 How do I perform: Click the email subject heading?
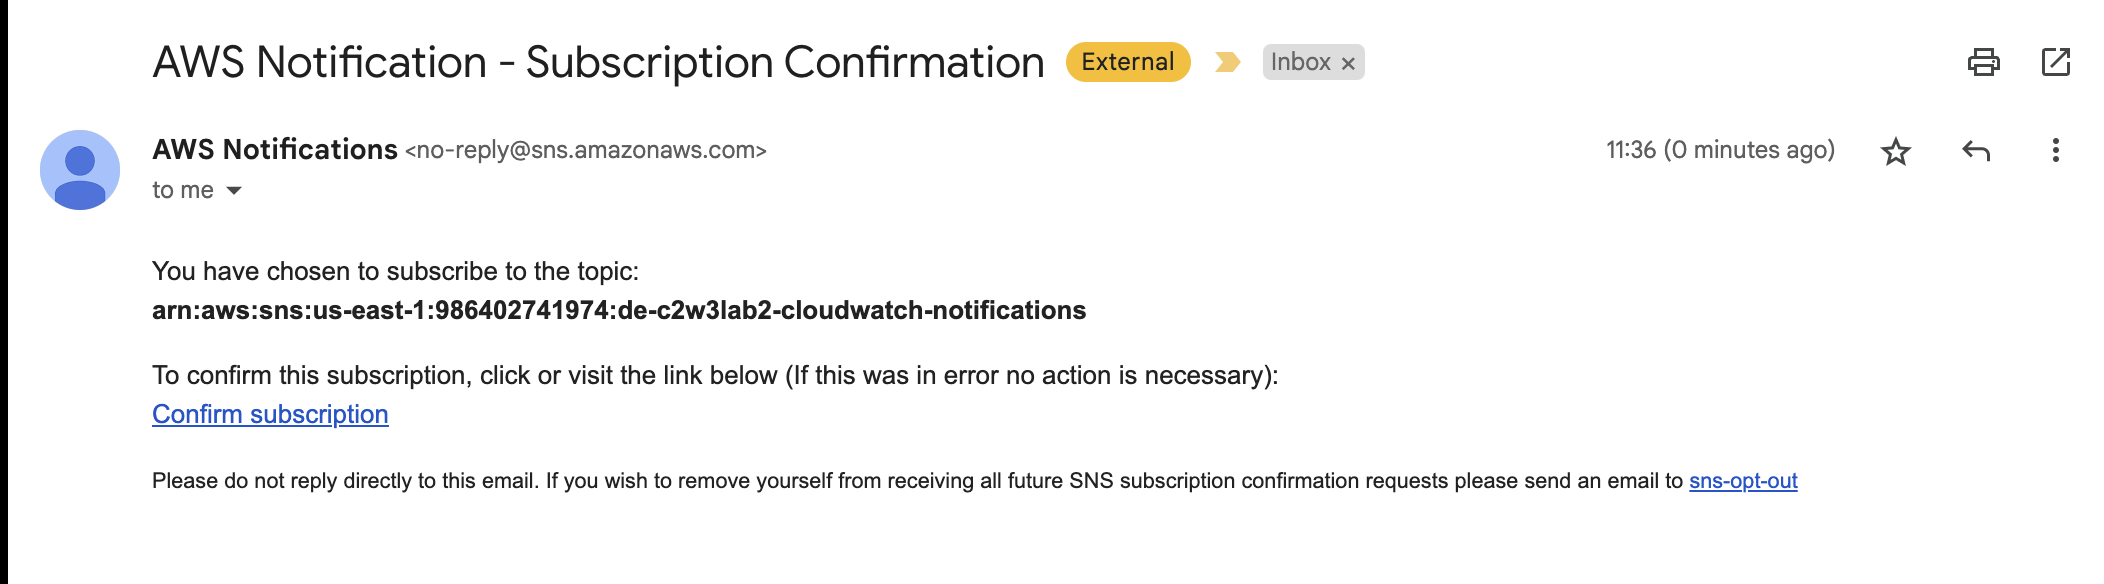pos(598,62)
